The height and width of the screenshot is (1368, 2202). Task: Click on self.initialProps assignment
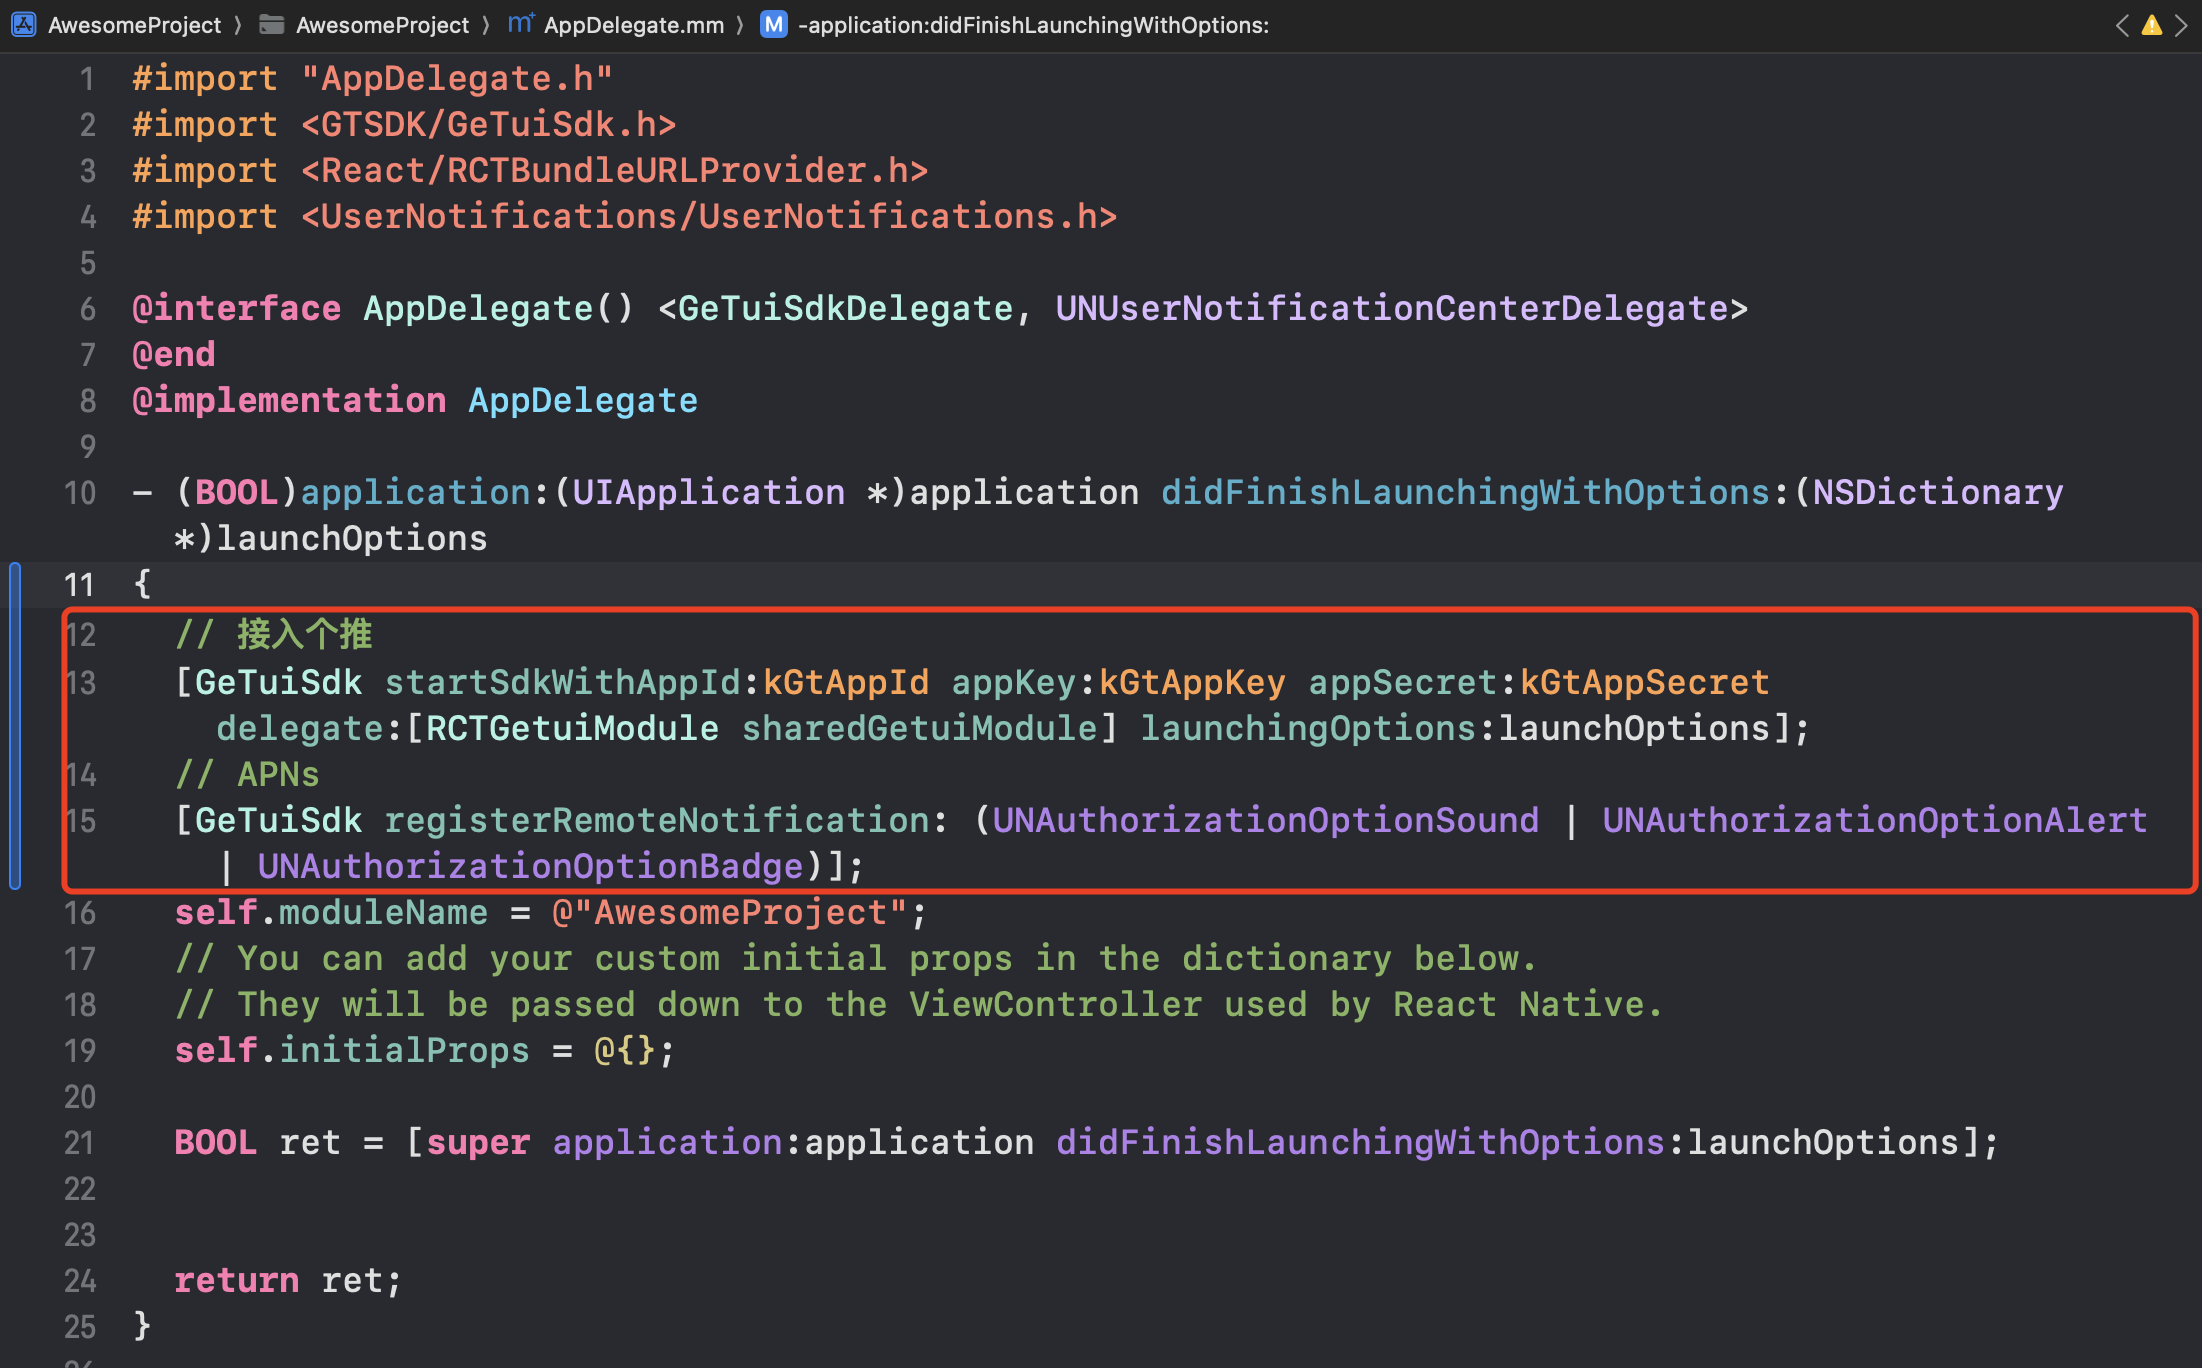[x=425, y=1050]
